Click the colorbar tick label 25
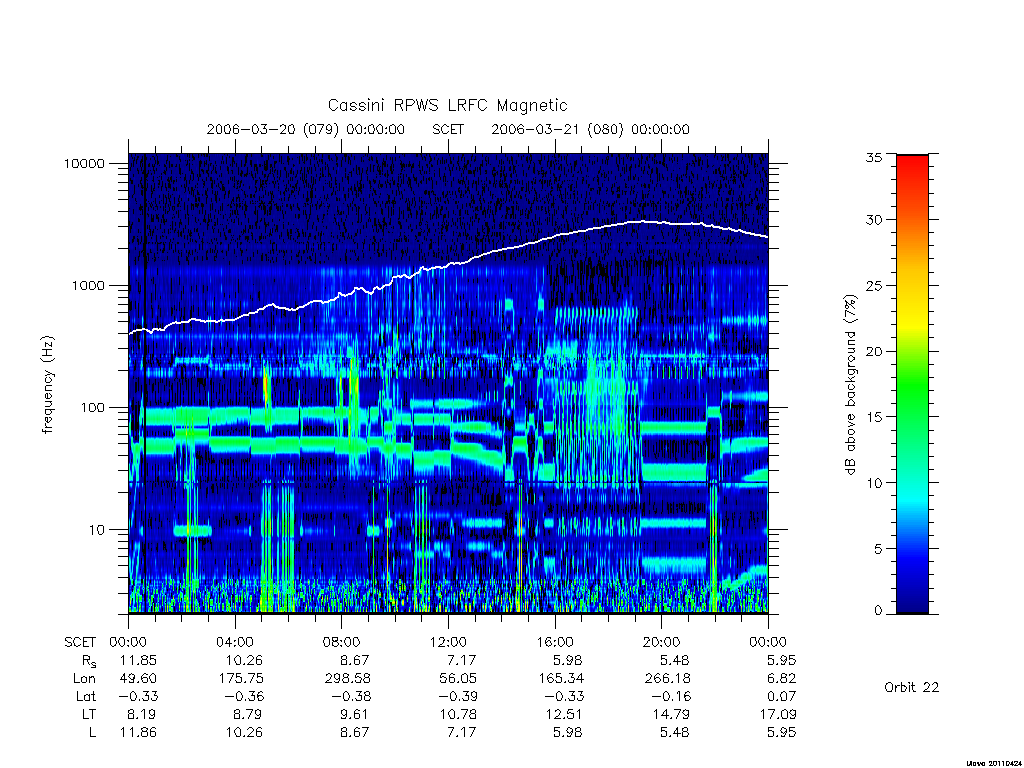Screen dimensions: 1024x768 [x=874, y=286]
